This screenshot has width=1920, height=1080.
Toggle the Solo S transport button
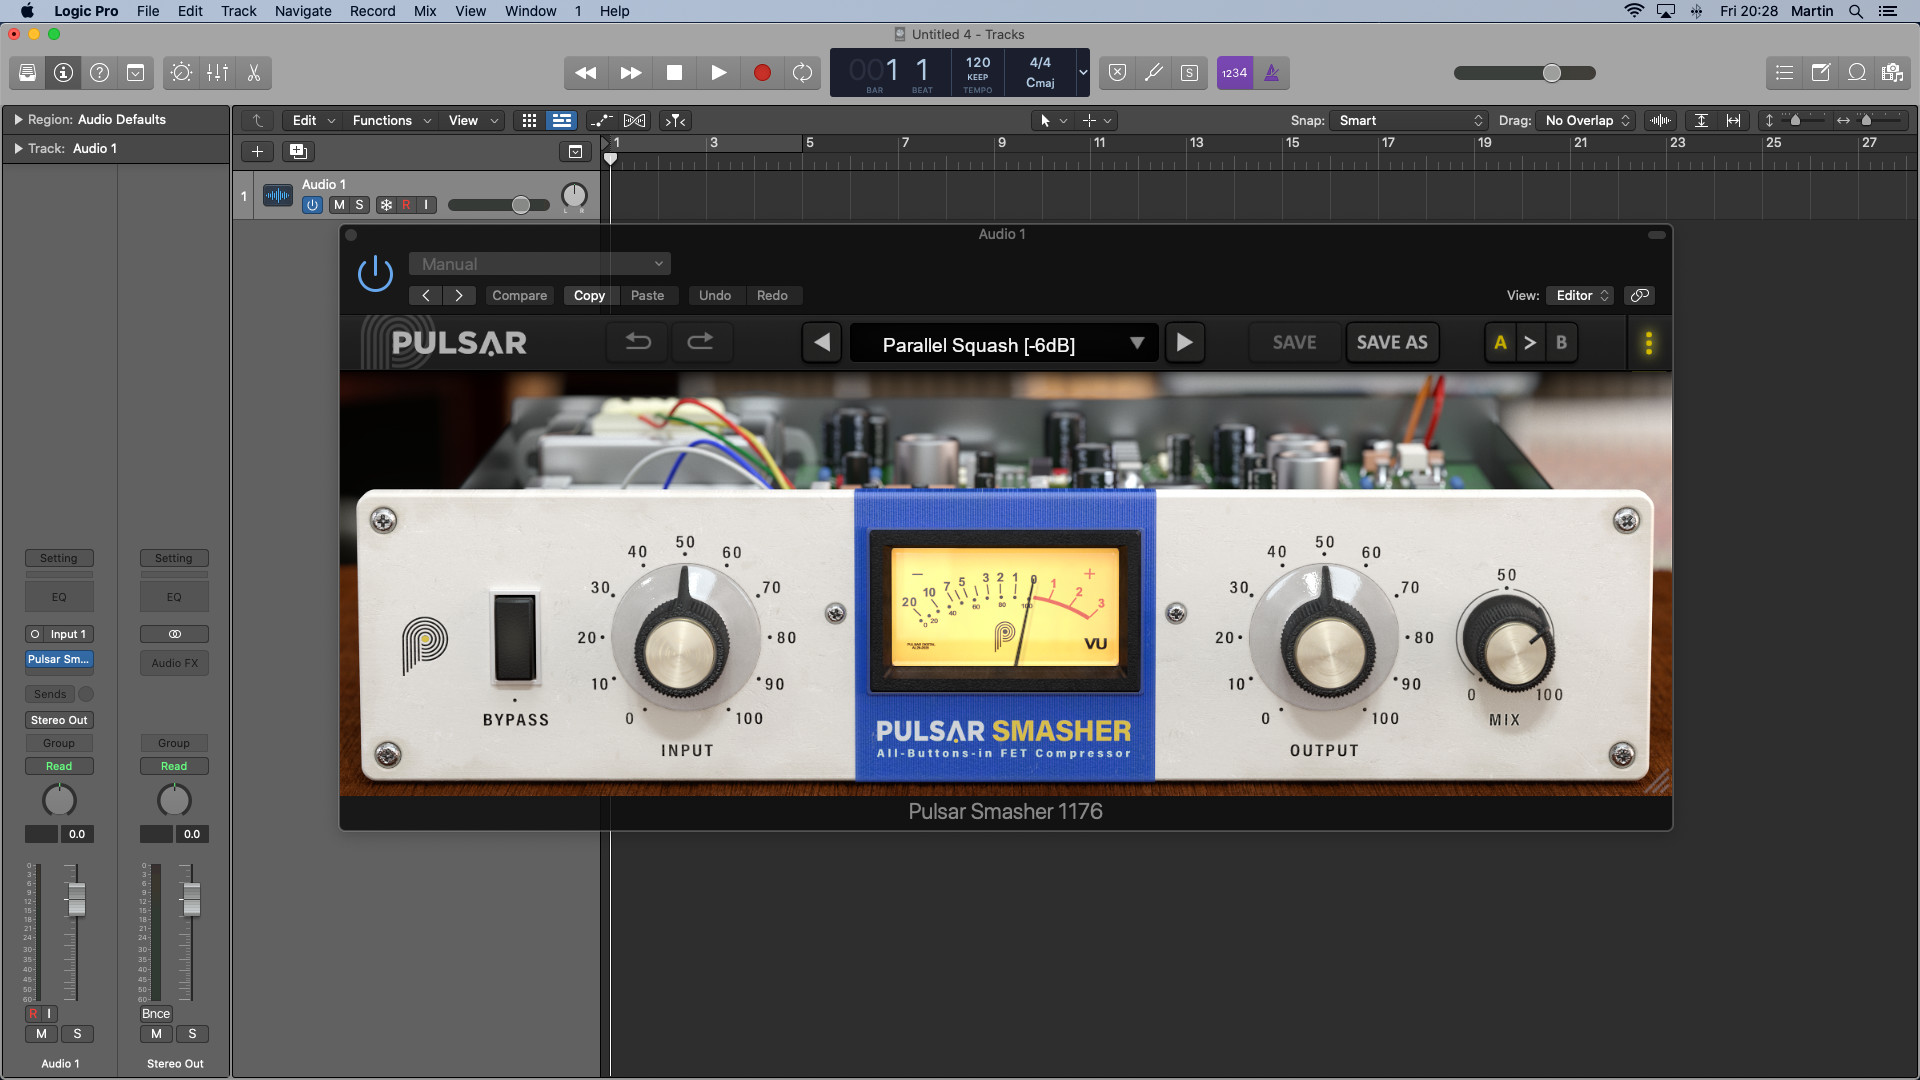1189,73
